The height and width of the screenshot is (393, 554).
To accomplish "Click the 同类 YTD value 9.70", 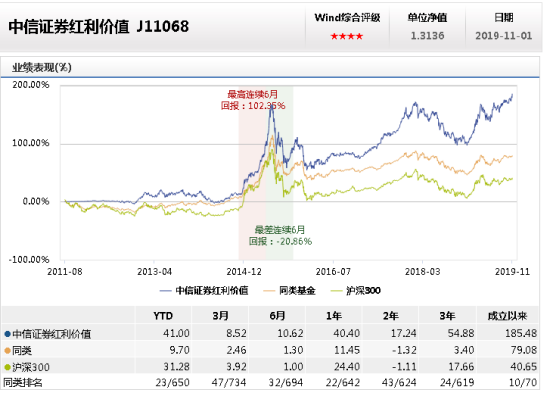I will click(x=179, y=350).
